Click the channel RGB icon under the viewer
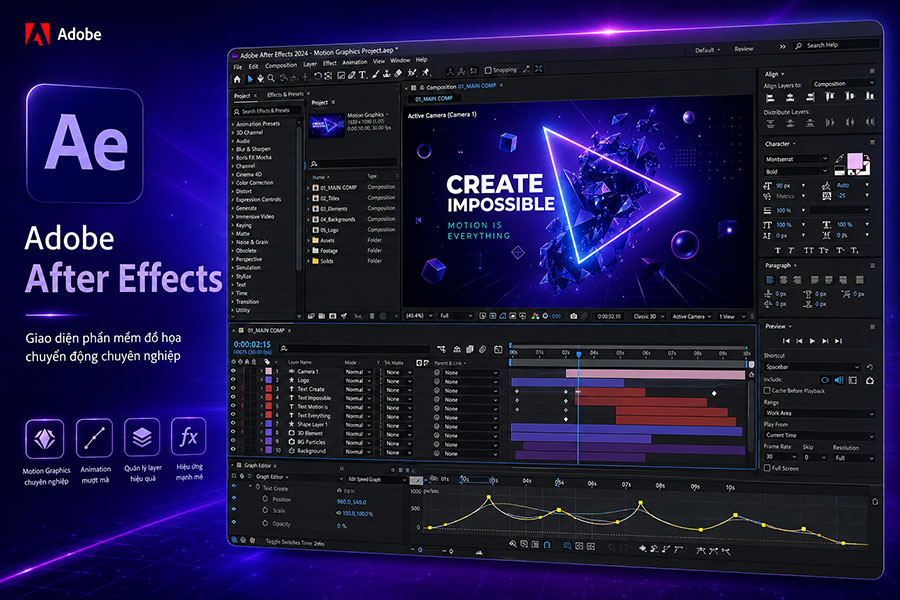This screenshot has width=900, height=600. coord(535,316)
